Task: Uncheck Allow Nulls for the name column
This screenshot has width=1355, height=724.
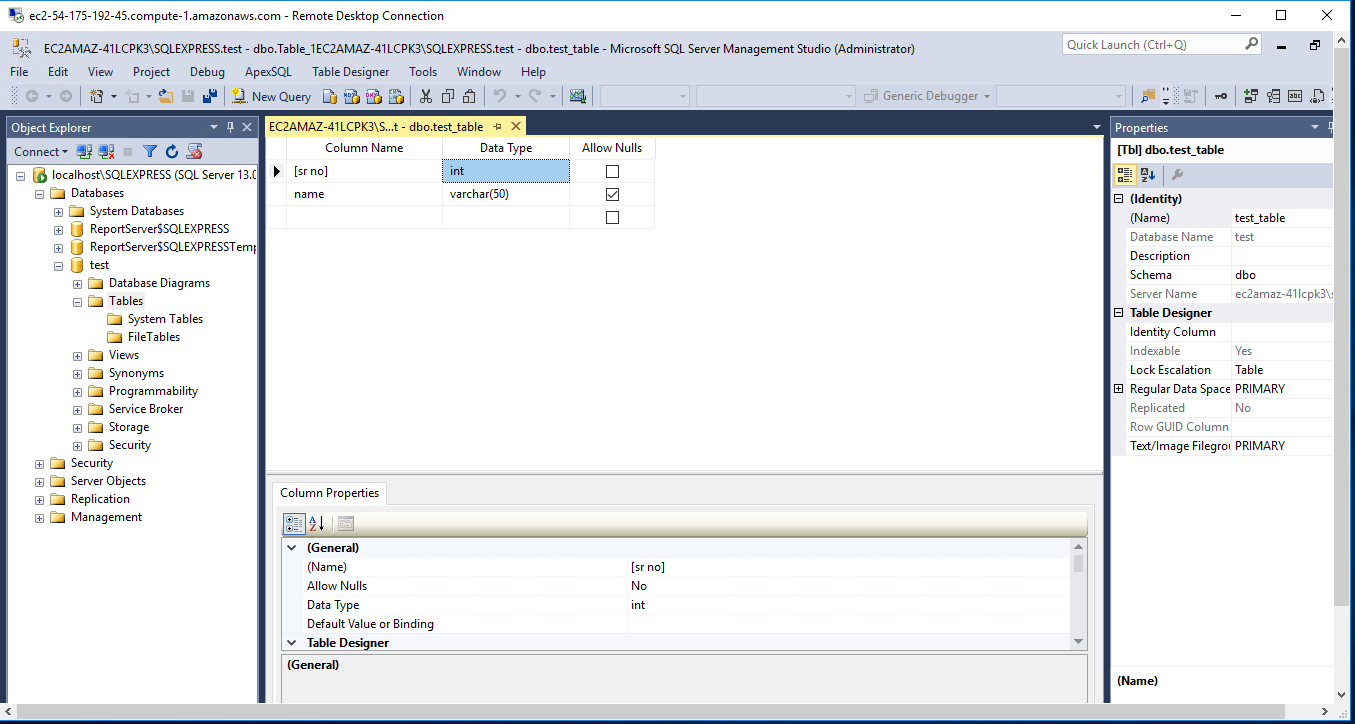Action: [612, 194]
